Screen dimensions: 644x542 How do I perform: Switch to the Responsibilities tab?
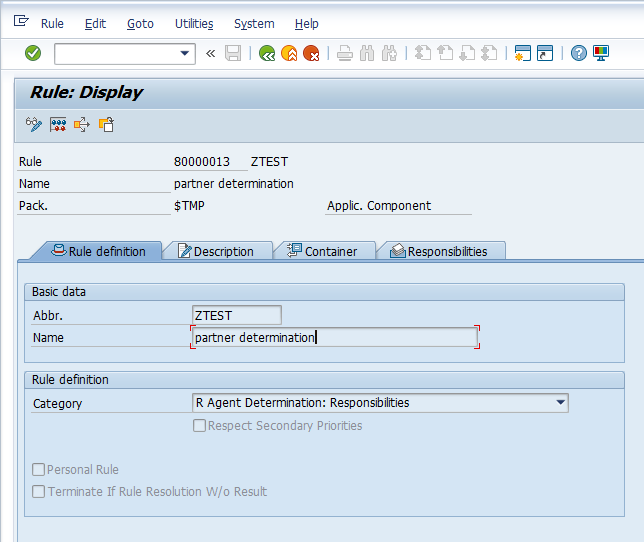[440, 251]
